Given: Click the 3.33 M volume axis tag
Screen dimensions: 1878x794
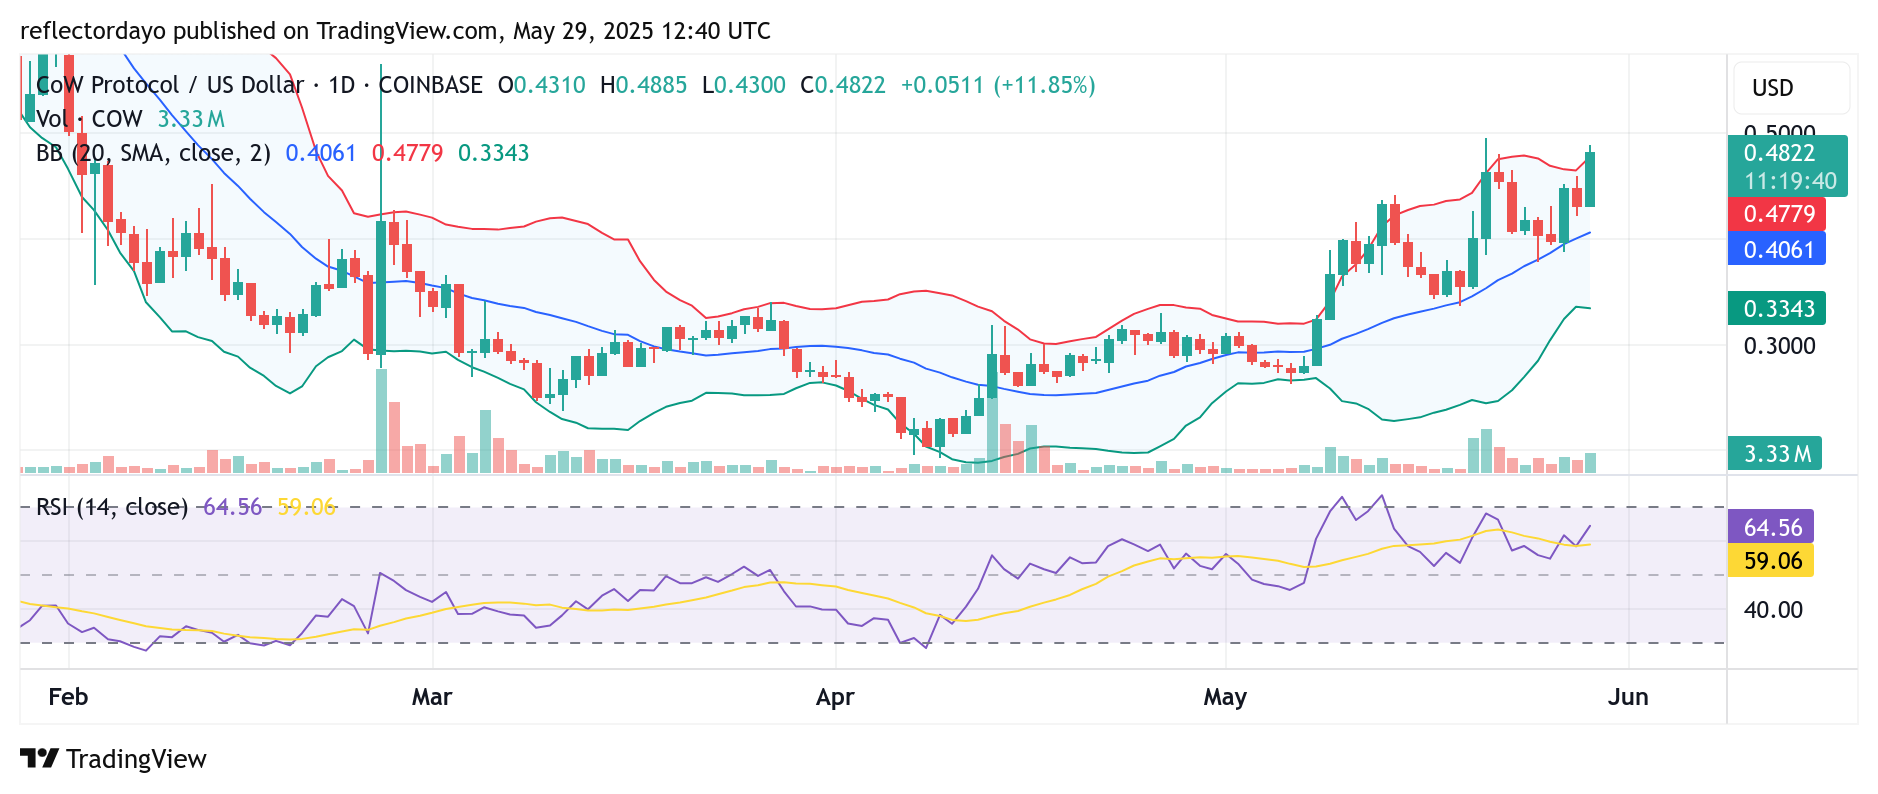Looking at the screenshot, I should click(x=1775, y=454).
